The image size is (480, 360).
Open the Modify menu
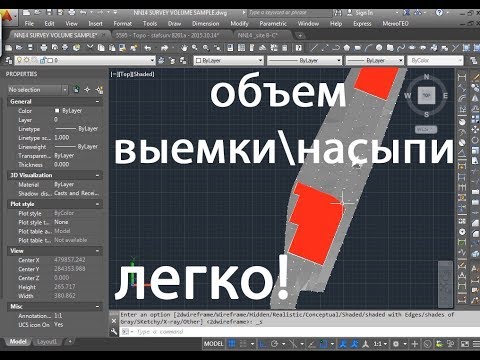(x=239, y=24)
